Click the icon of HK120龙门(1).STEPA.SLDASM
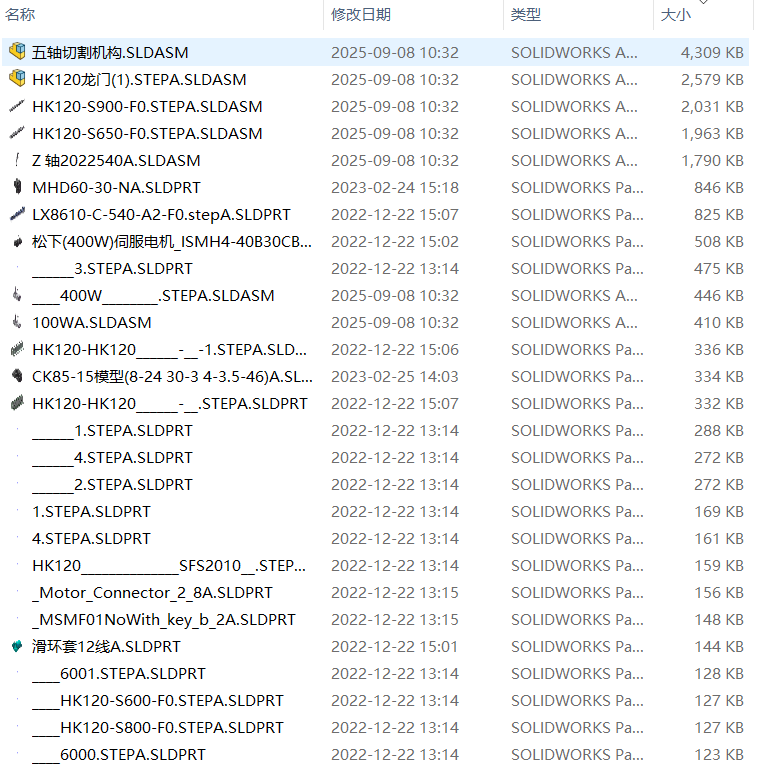760x775 pixels. coord(17,79)
